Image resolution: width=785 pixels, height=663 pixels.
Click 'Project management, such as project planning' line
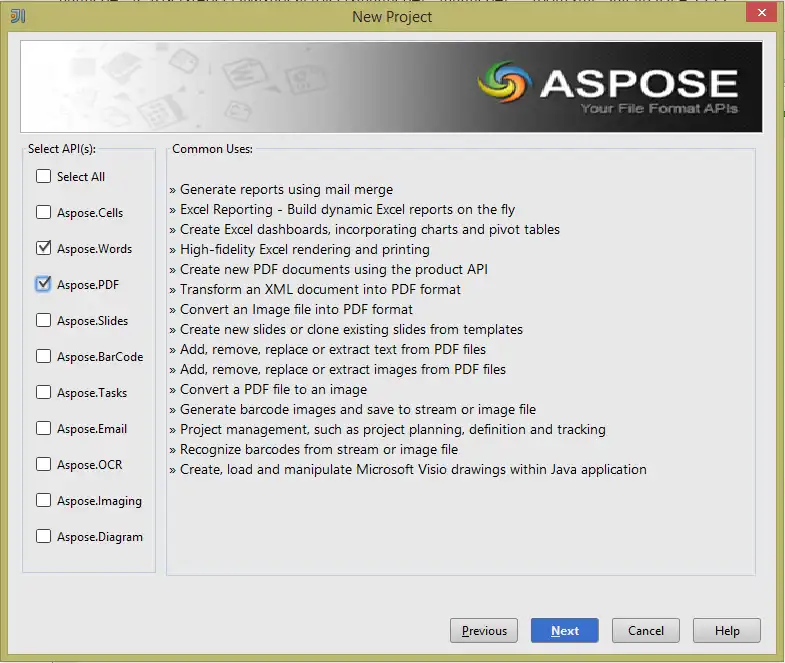coord(387,430)
